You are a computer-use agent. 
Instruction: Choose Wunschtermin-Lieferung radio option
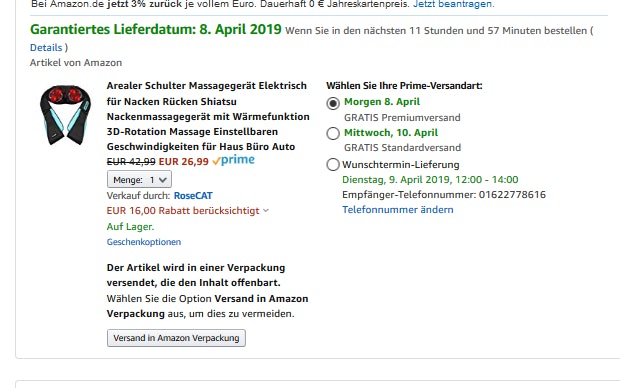click(333, 164)
